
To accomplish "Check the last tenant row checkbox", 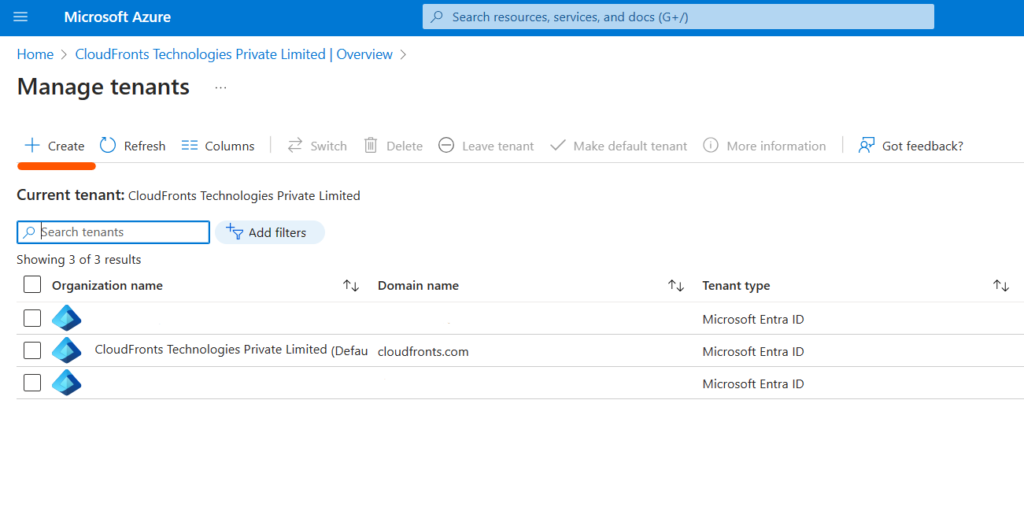I will (x=32, y=383).
